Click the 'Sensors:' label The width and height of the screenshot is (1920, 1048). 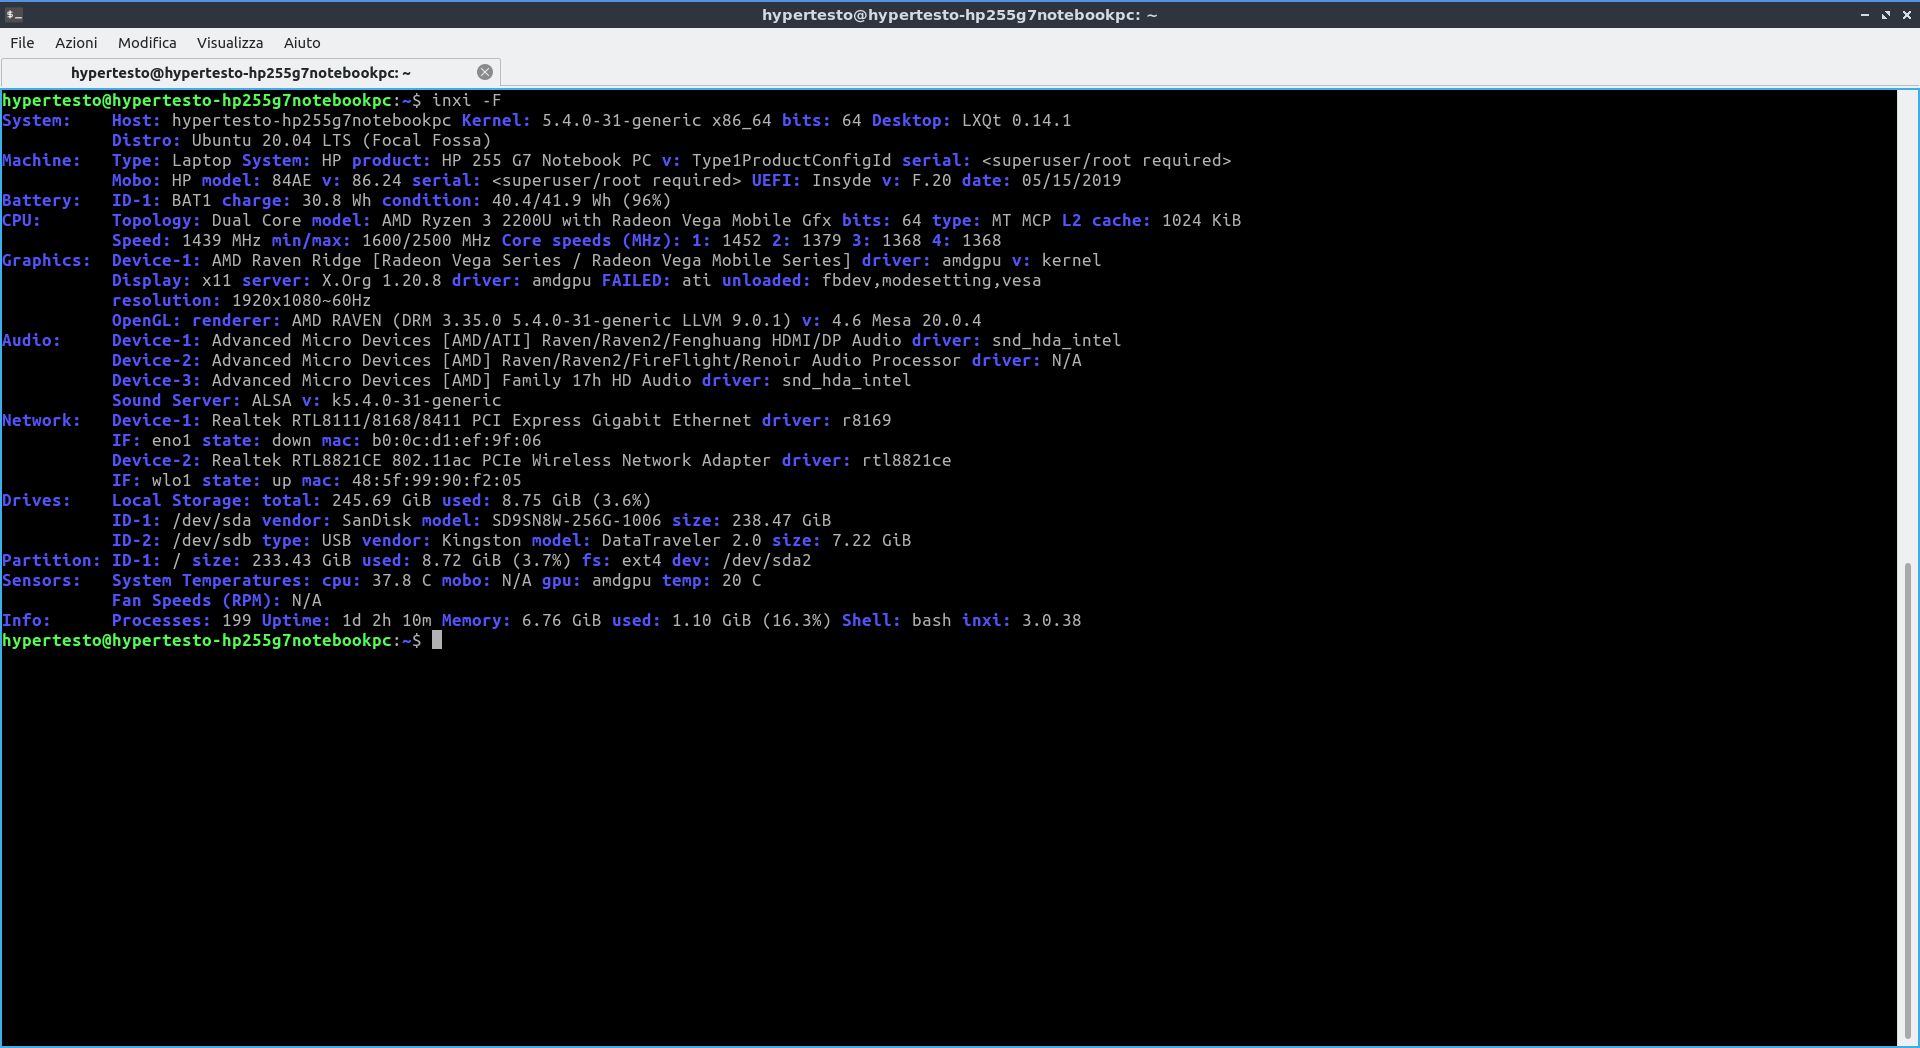click(41, 580)
